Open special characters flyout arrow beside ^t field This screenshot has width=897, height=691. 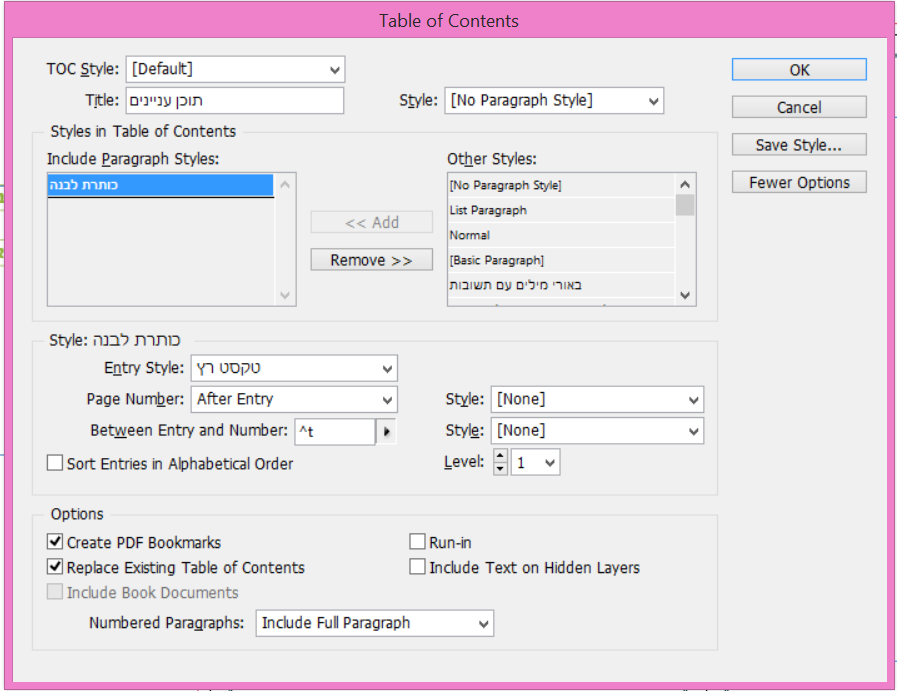pos(386,432)
